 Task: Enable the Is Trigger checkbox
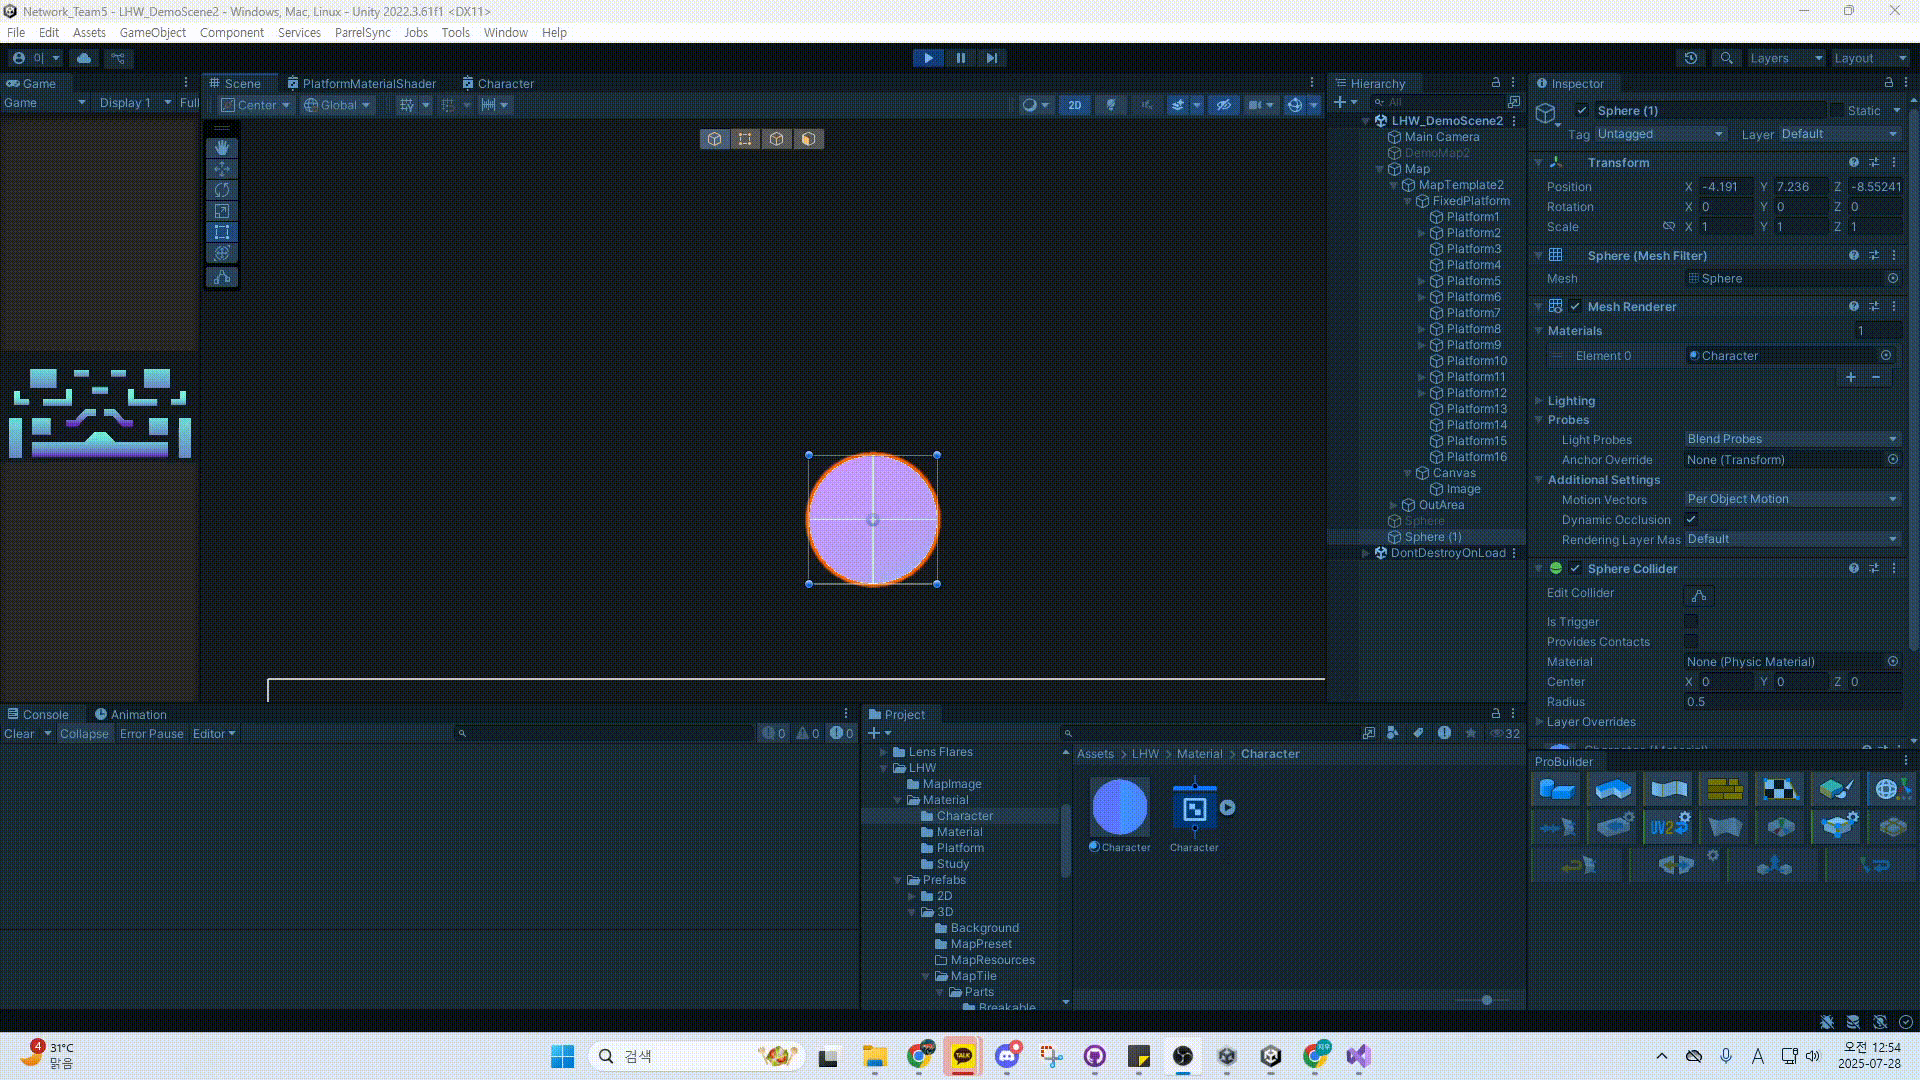(x=1691, y=621)
